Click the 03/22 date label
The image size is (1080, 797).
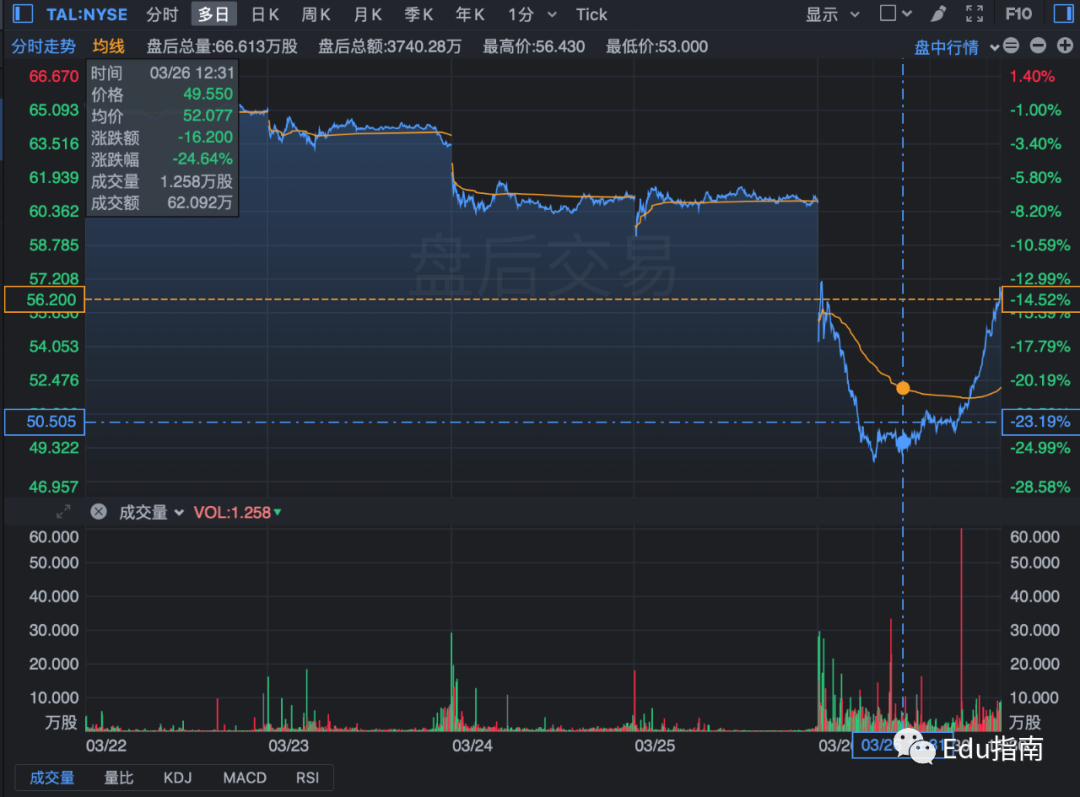click(x=106, y=745)
